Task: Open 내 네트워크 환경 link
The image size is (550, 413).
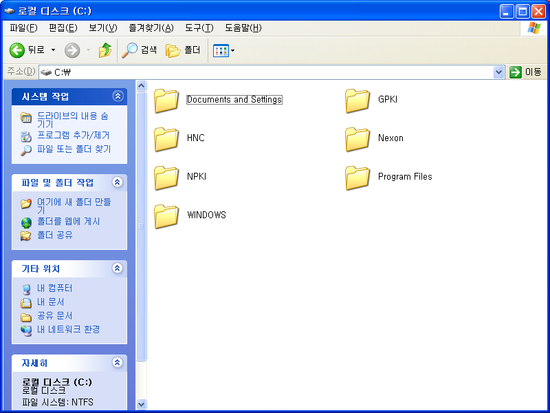Action: pyautogui.click(x=68, y=329)
